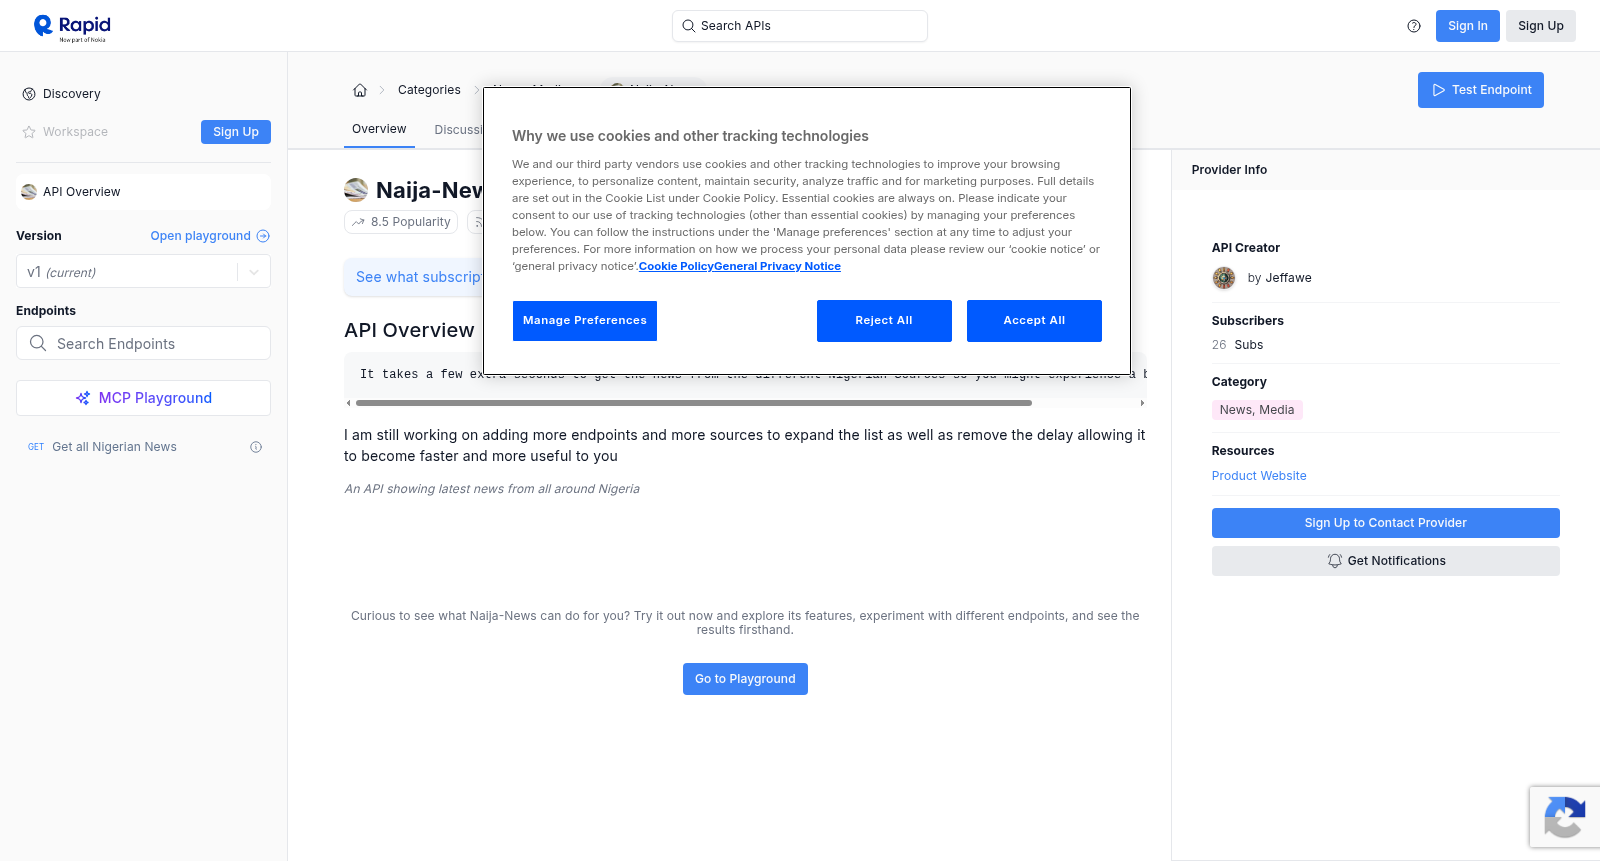
Task: Click the "26 Subs" subscriber count
Action: 1237,345
